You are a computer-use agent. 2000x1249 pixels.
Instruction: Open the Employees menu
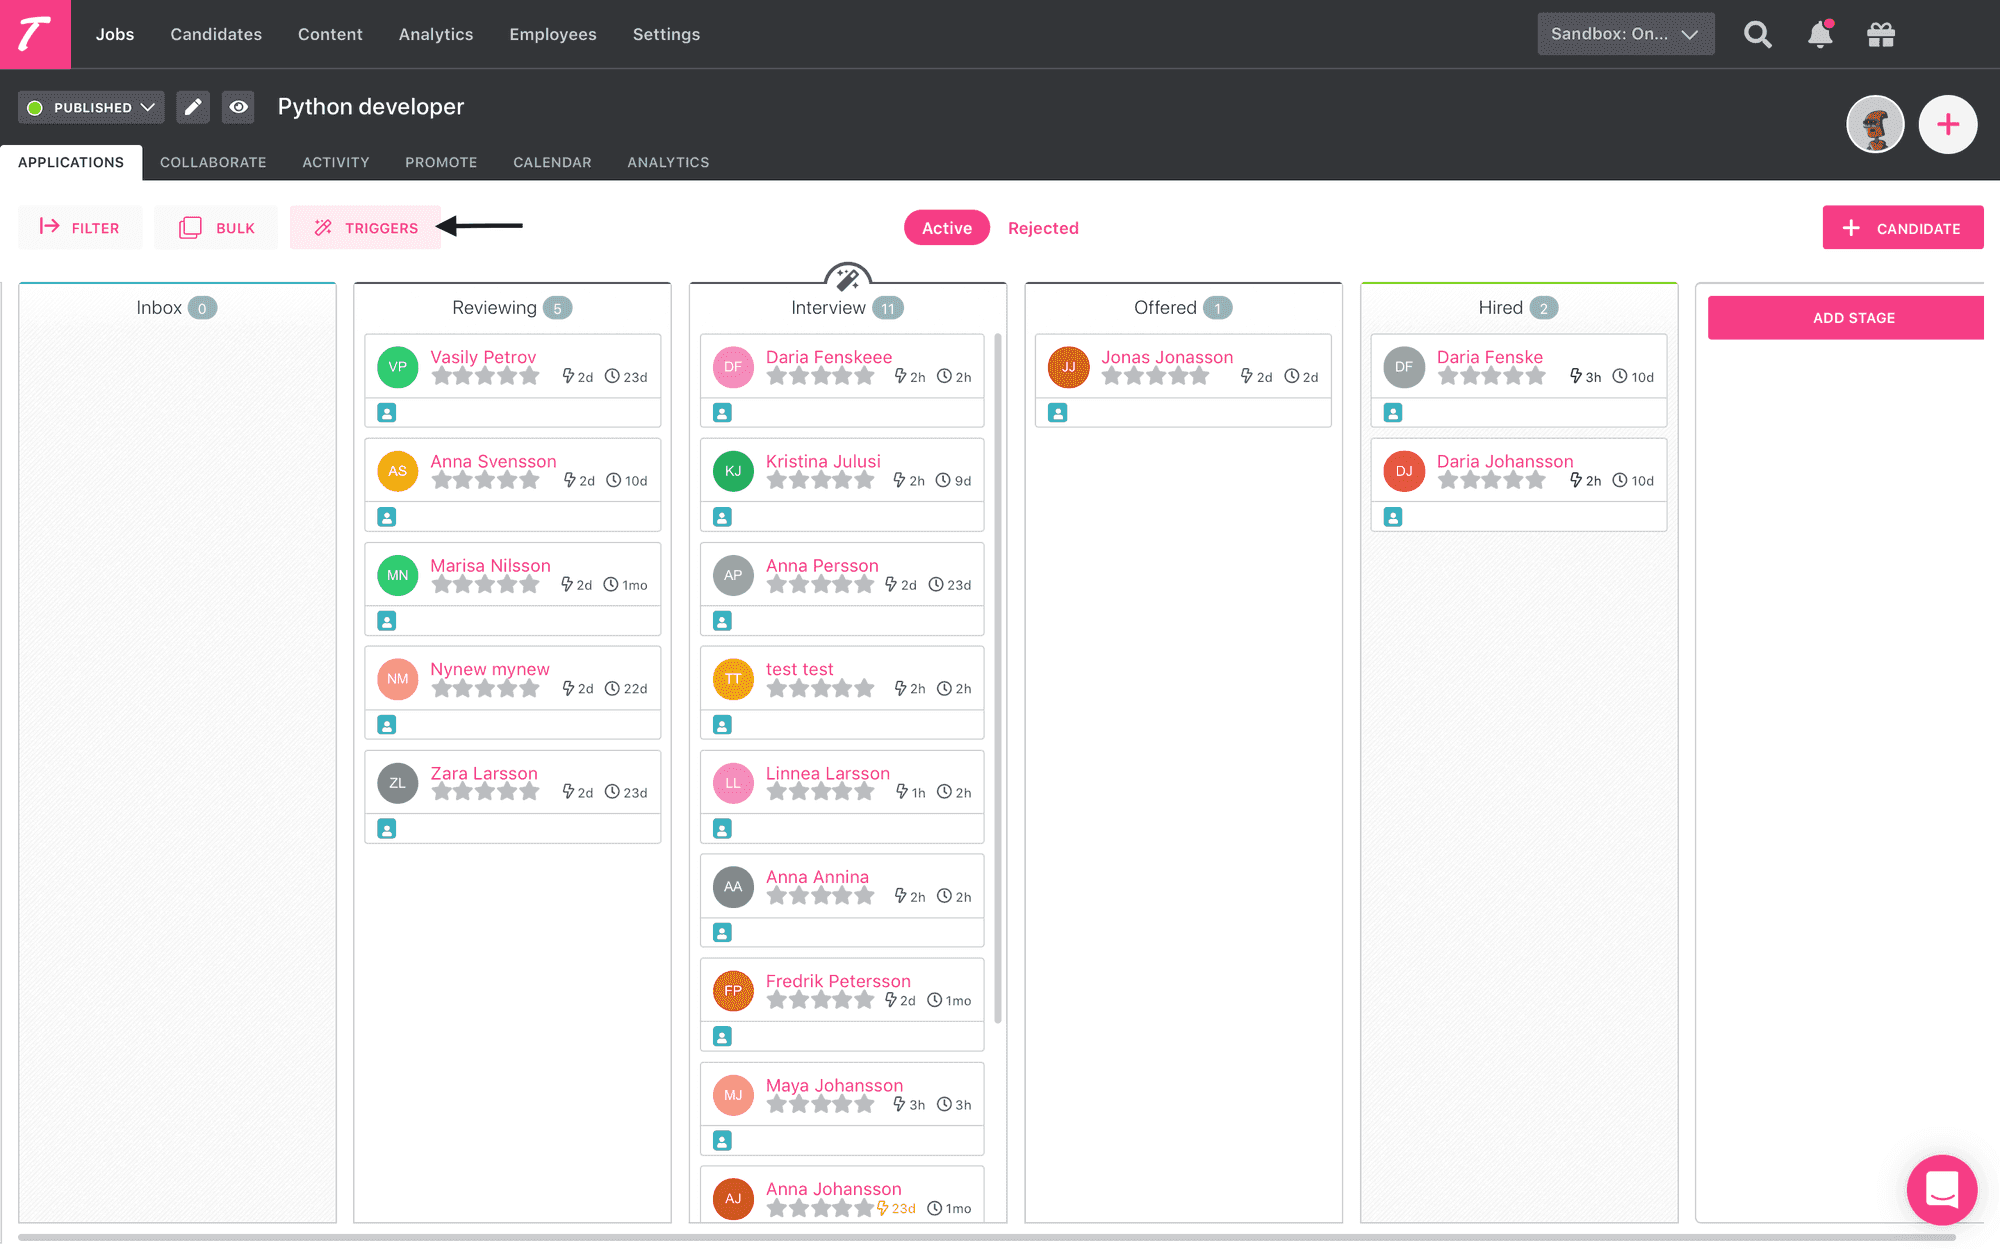[553, 34]
